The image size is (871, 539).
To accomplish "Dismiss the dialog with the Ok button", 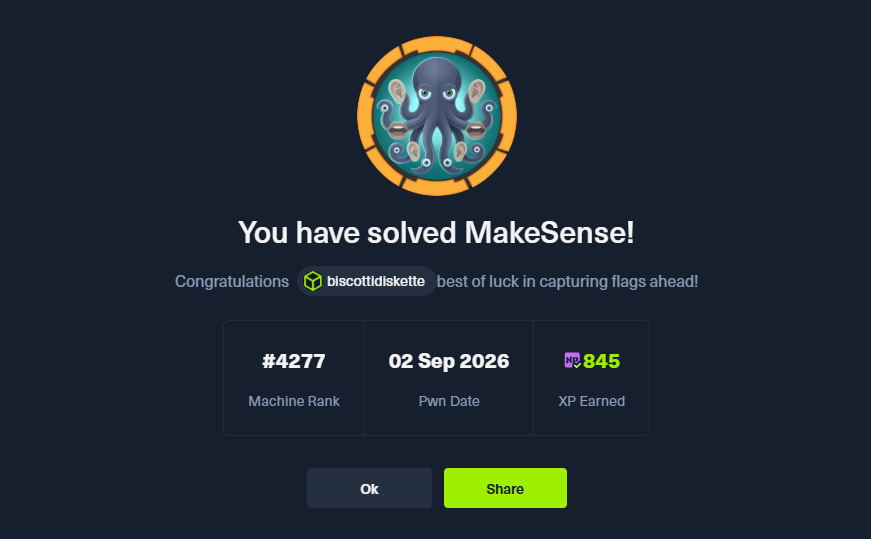I will point(369,488).
